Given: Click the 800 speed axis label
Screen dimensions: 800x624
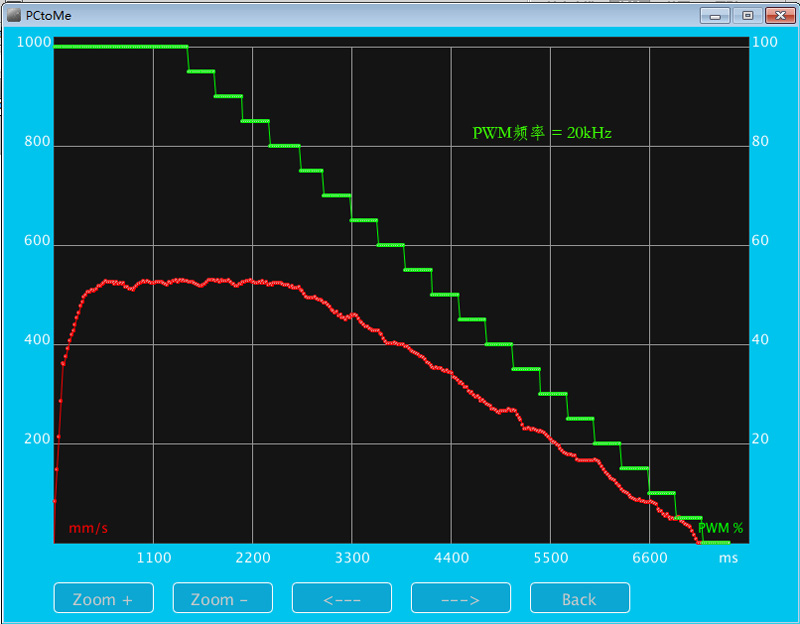Looking at the screenshot, I should 38,141.
